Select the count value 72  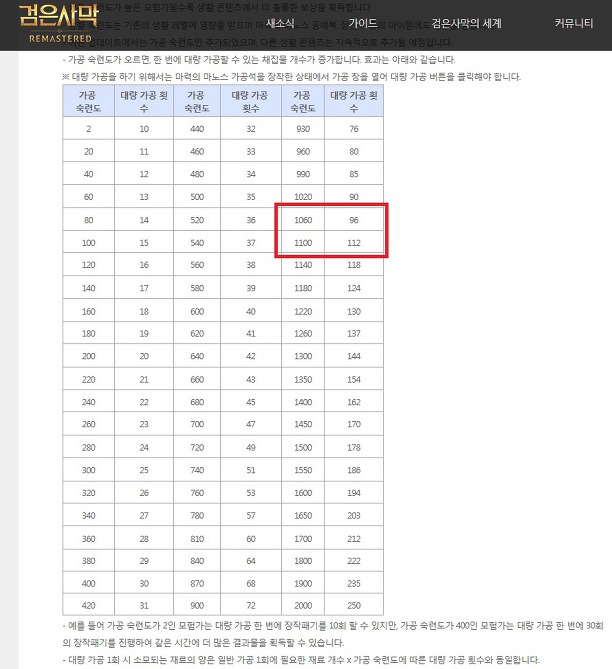(x=251, y=605)
